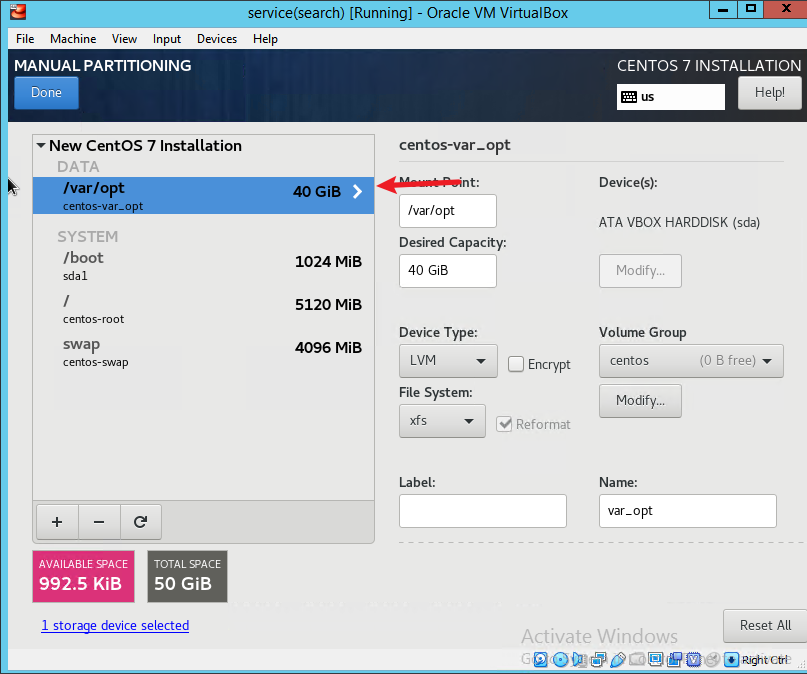Viewport: 807px width, 674px height.
Task: Click the centos-var_opt heading on the right
Action: click(x=455, y=146)
